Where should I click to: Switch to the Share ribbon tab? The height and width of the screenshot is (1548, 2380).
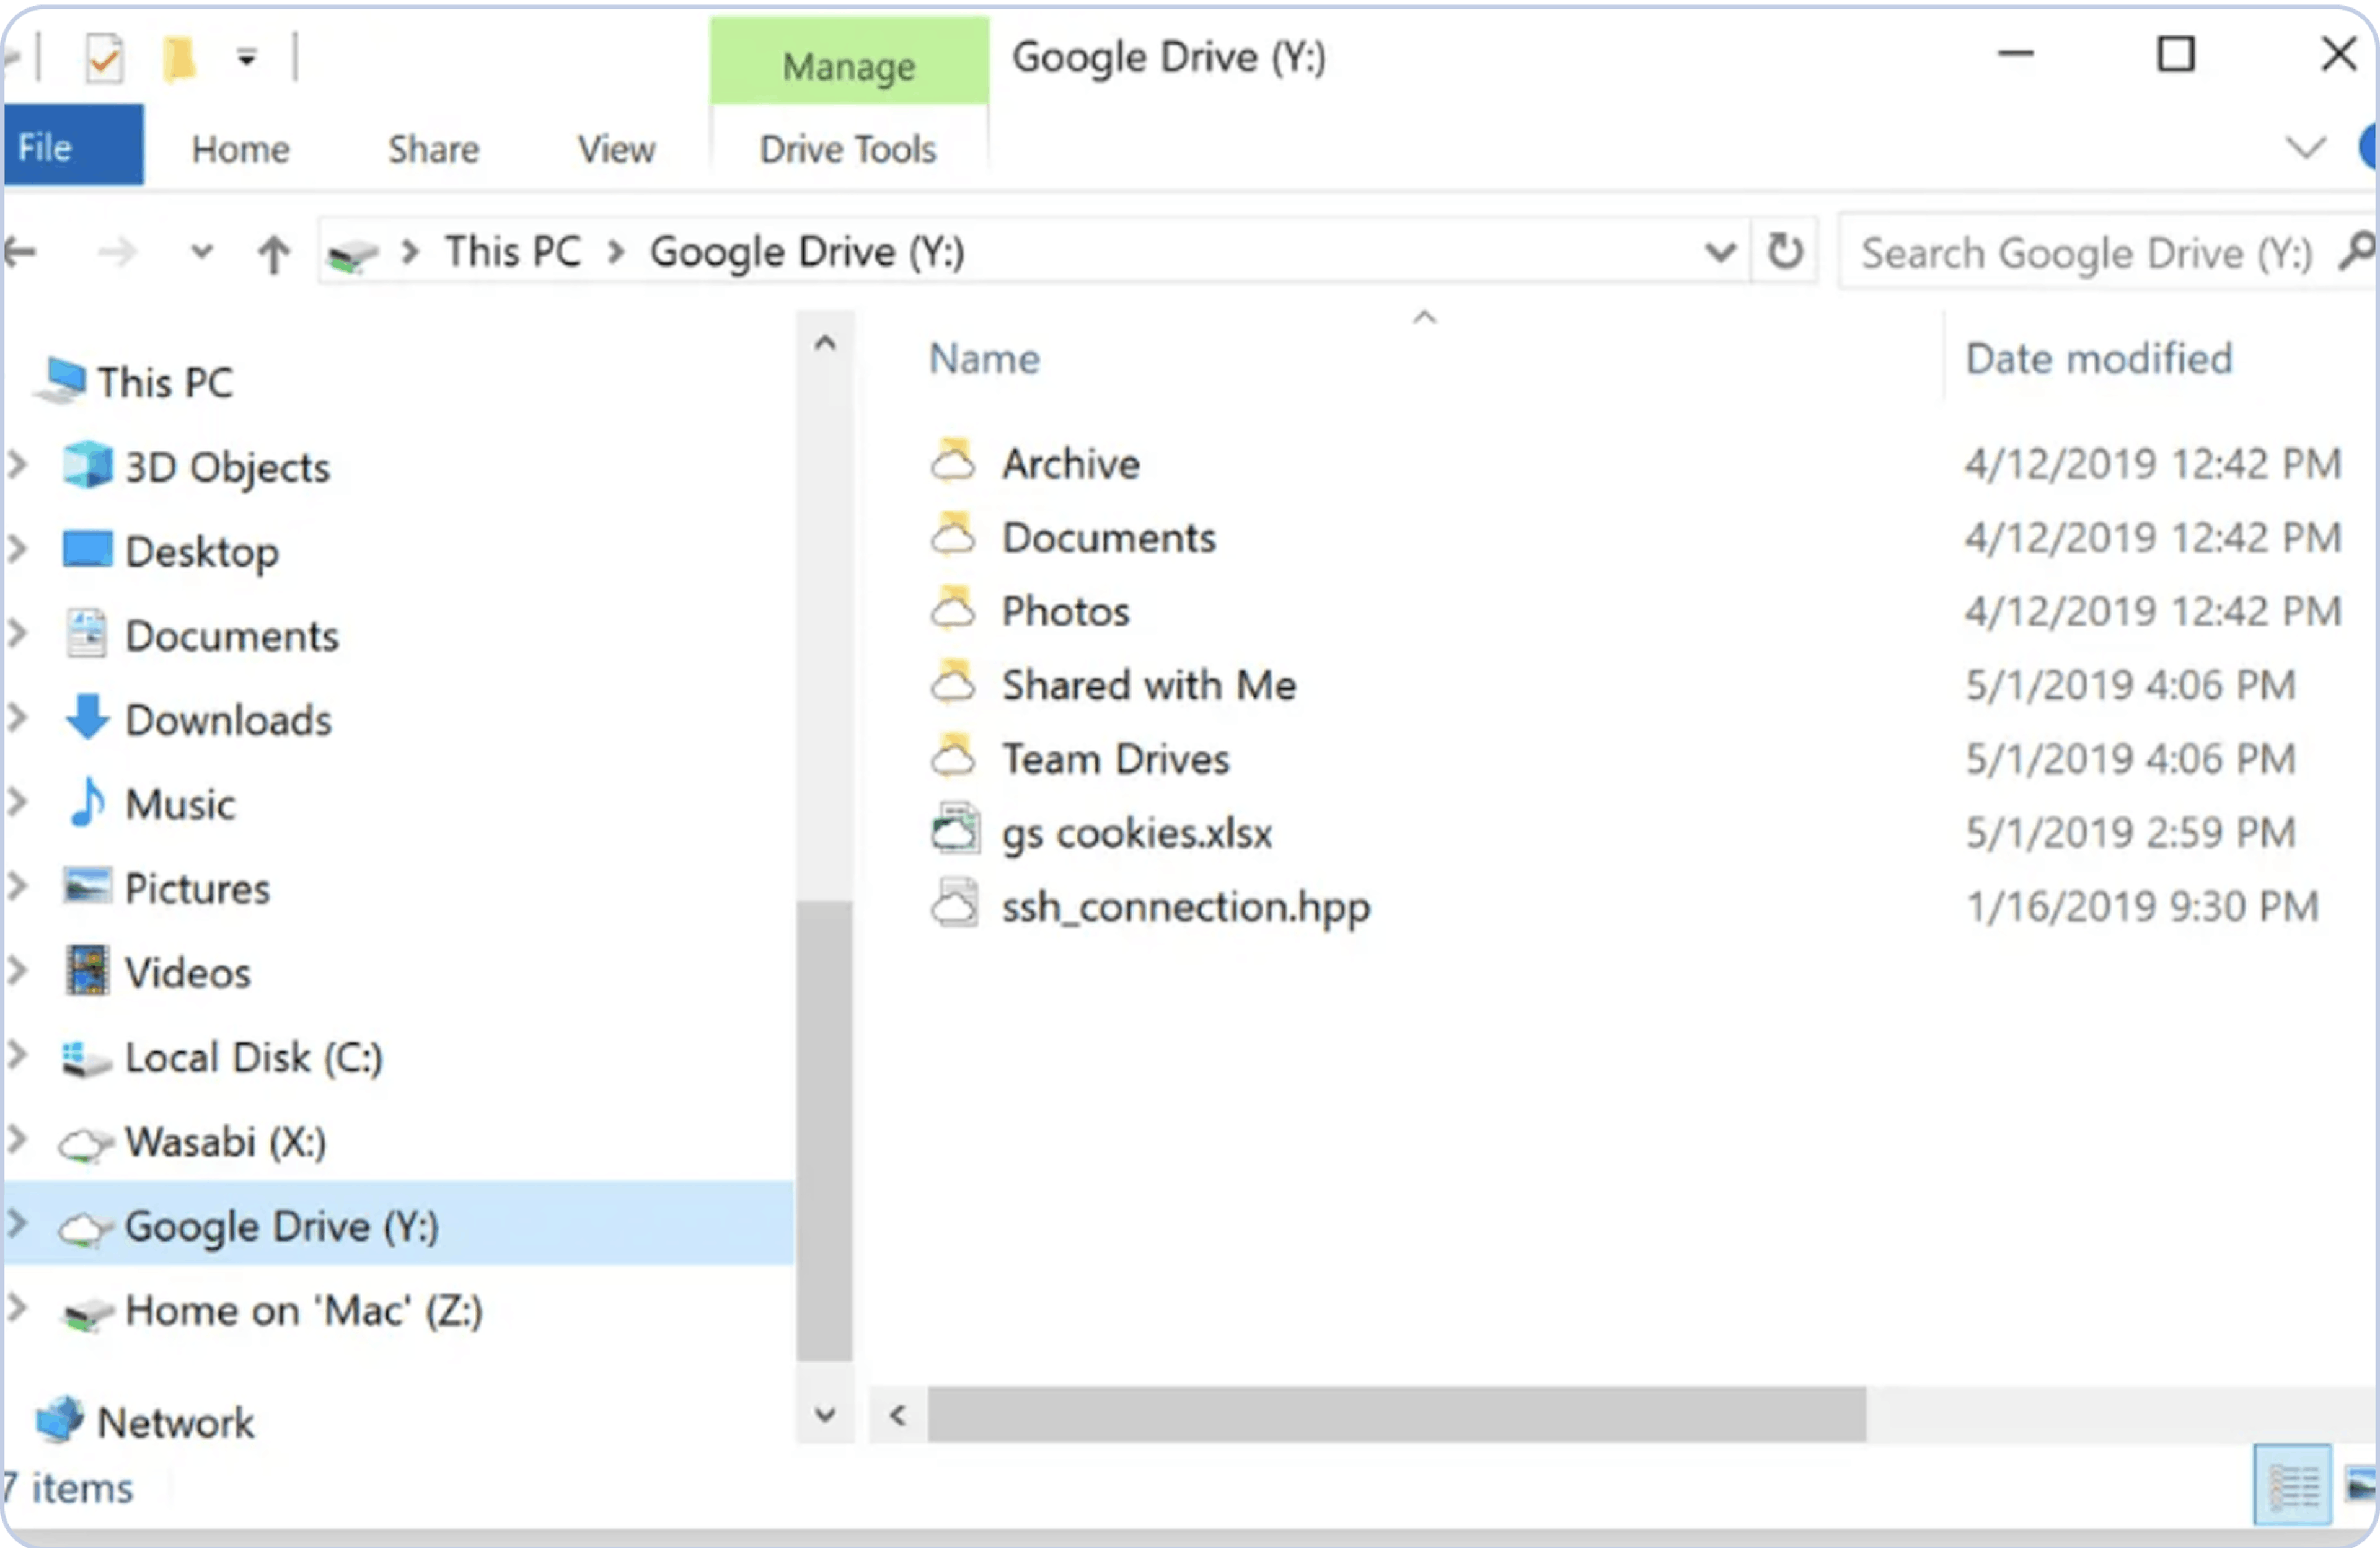pyautogui.click(x=433, y=149)
